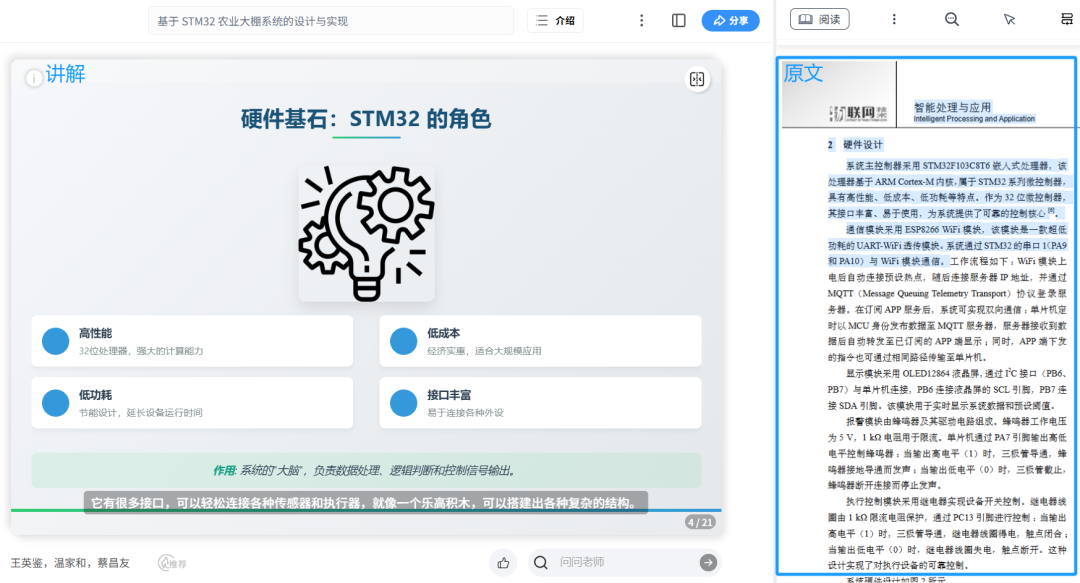Select the 接口丰富 feature card
Screen dimensions: 1080x583
click(x=541, y=402)
